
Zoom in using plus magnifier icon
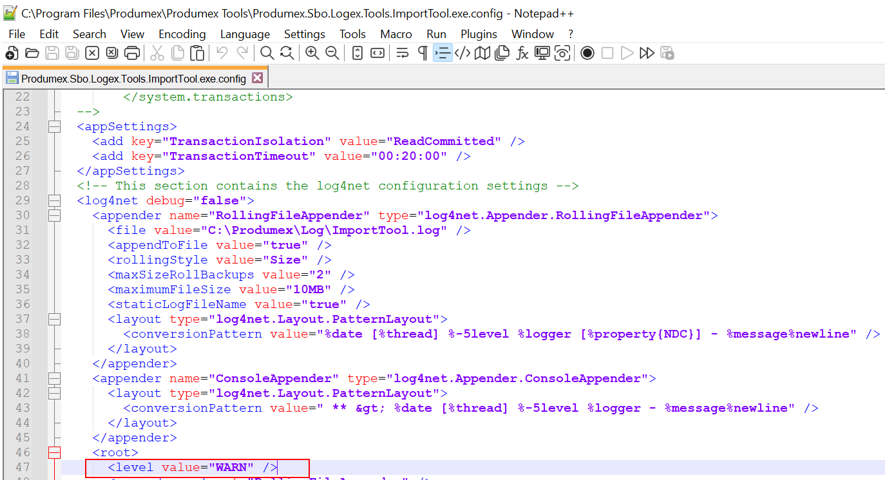click(312, 54)
